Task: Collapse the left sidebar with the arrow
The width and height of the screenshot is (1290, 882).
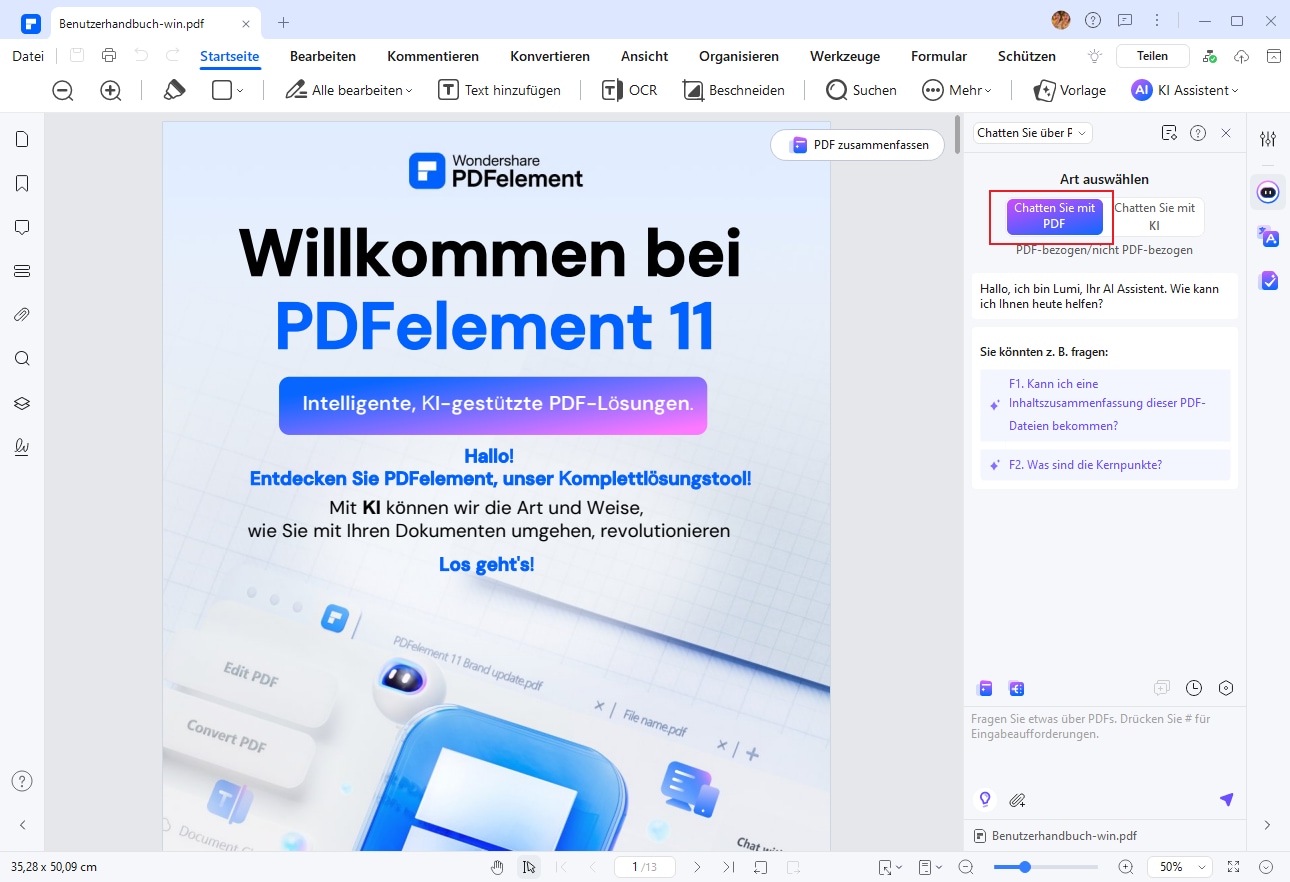Action: [22, 825]
